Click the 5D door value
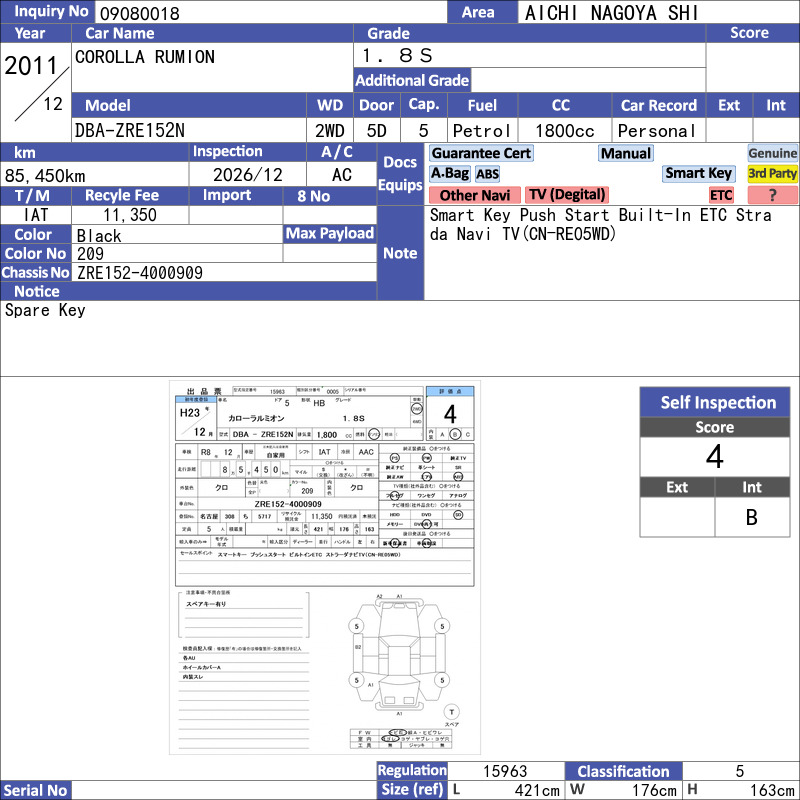Viewport: 800px width, 800px height. coord(377,131)
